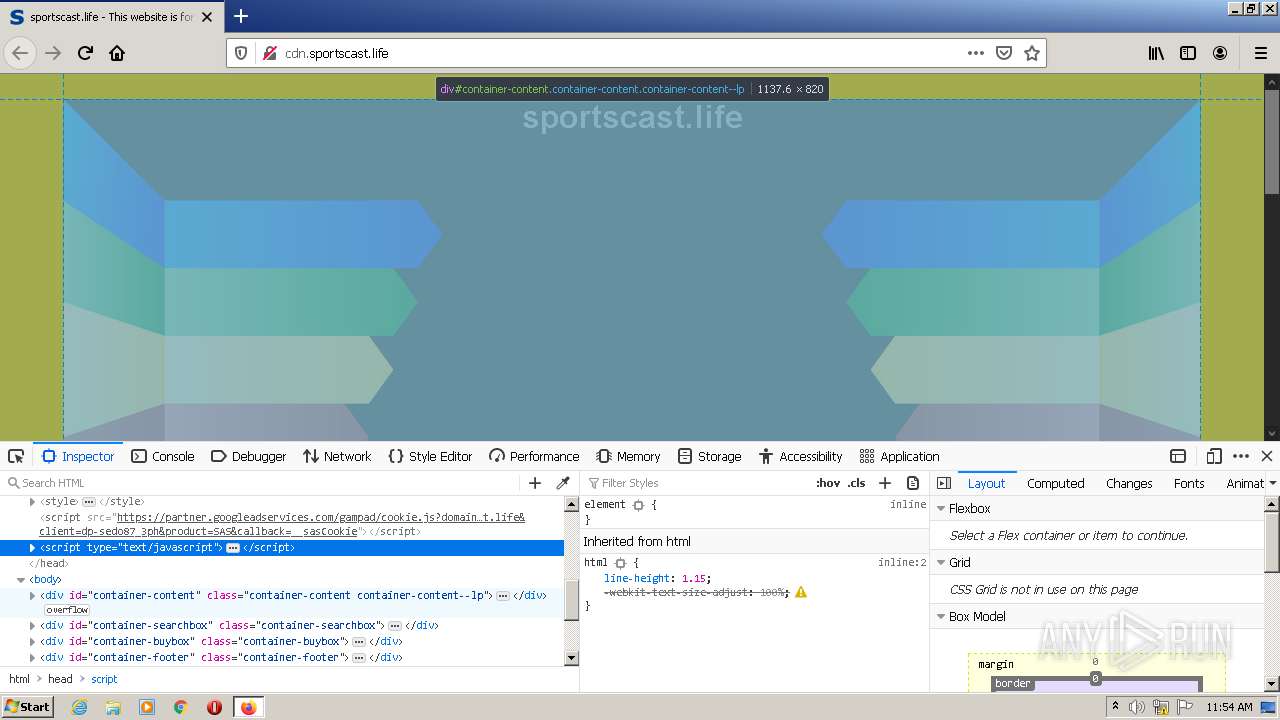1280x720 pixels.
Task: Toggle the sidebars view
Action: click(x=1188, y=53)
